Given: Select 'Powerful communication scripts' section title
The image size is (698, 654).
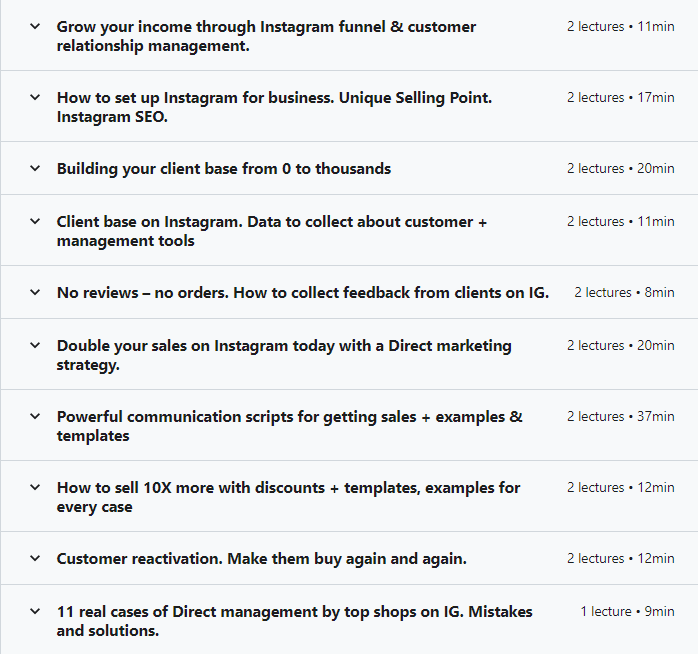Looking at the screenshot, I should 289,426.
